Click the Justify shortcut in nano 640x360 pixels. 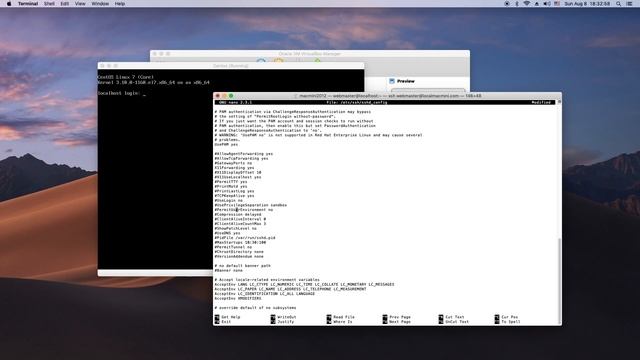pyautogui.click(x=282, y=322)
